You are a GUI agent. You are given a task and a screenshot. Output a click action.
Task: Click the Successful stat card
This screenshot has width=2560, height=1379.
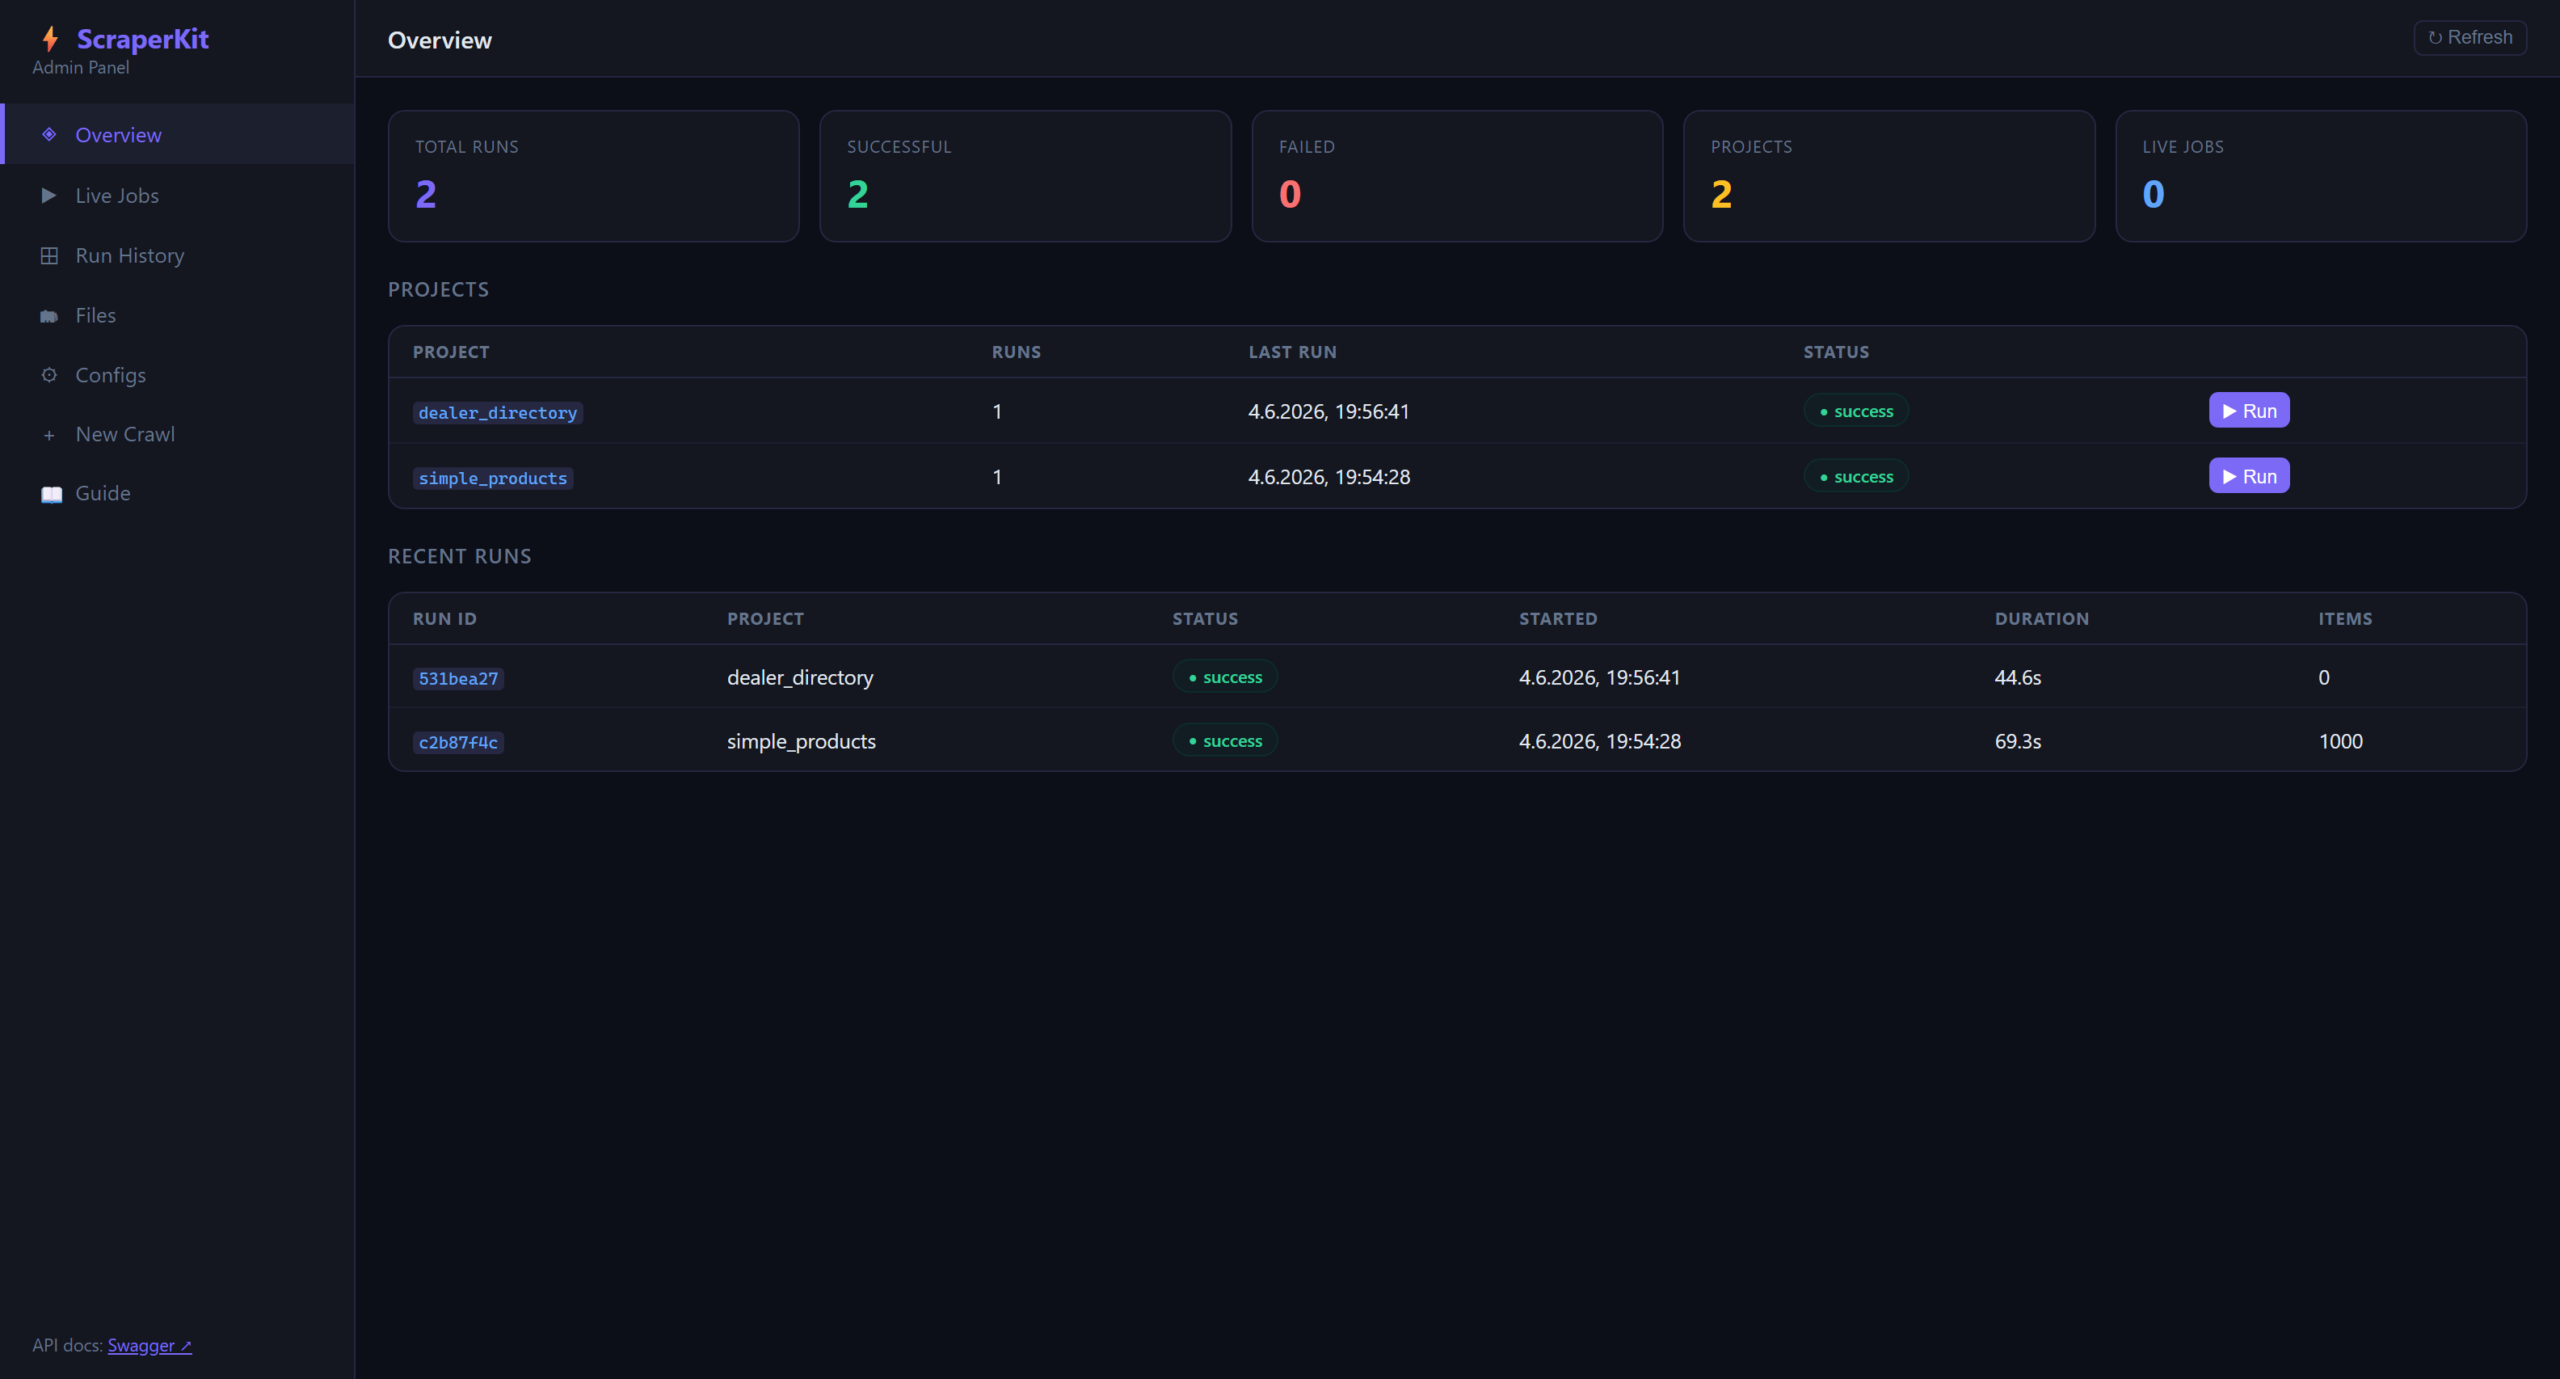1025,176
